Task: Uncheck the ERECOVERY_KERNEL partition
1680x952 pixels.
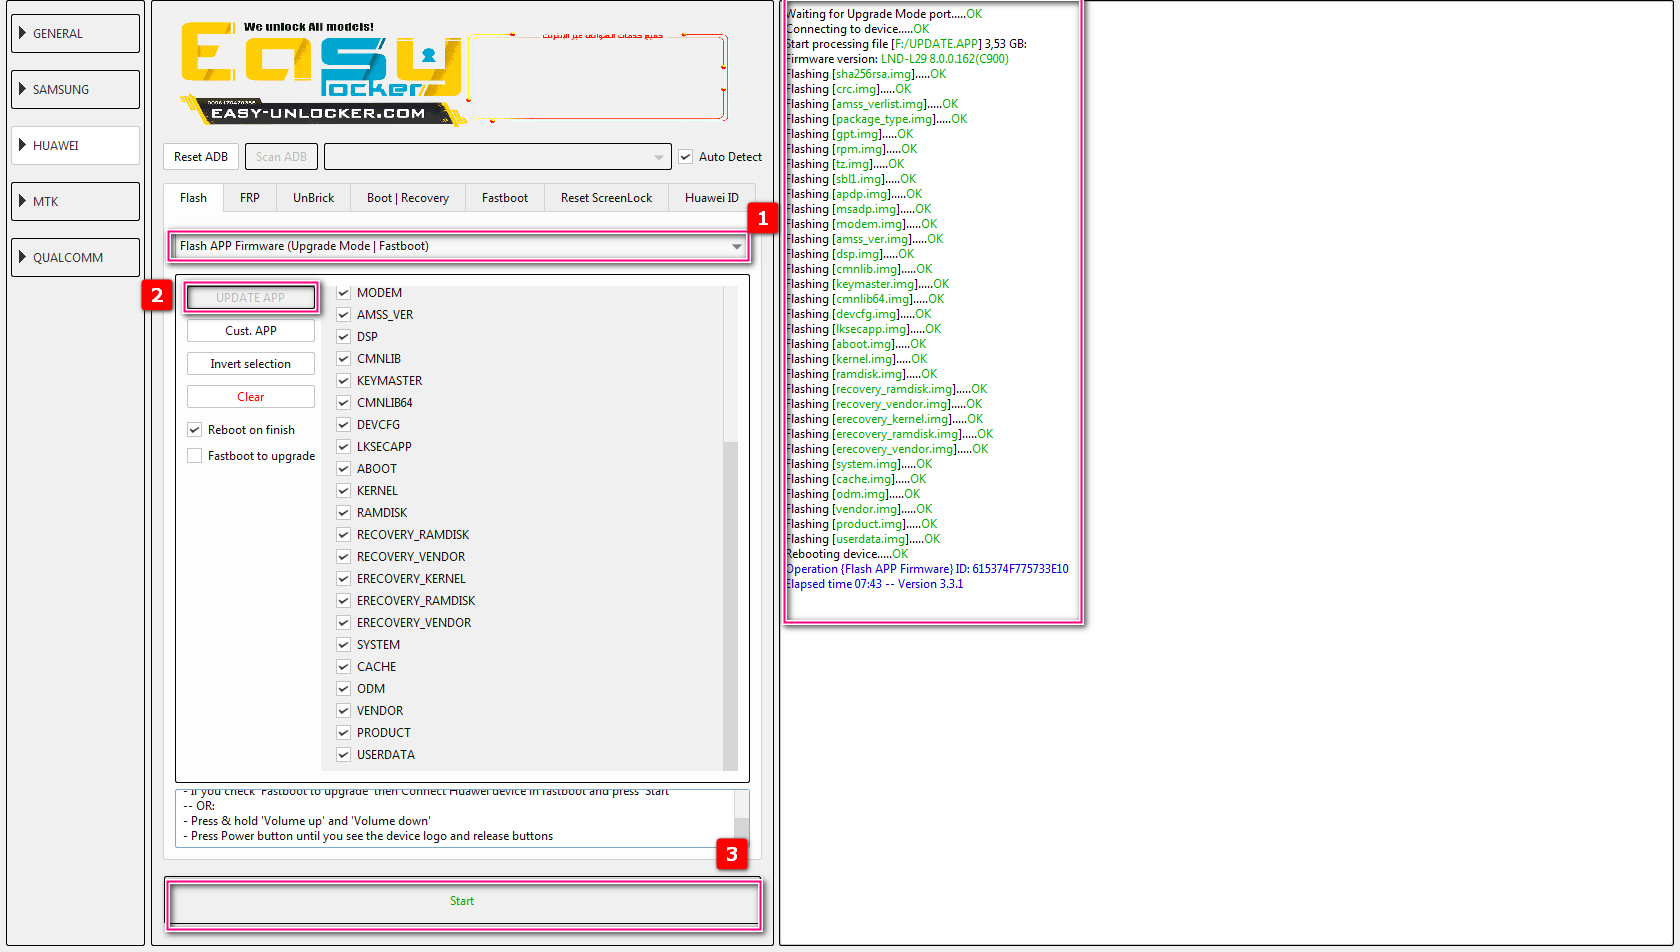Action: (x=343, y=579)
